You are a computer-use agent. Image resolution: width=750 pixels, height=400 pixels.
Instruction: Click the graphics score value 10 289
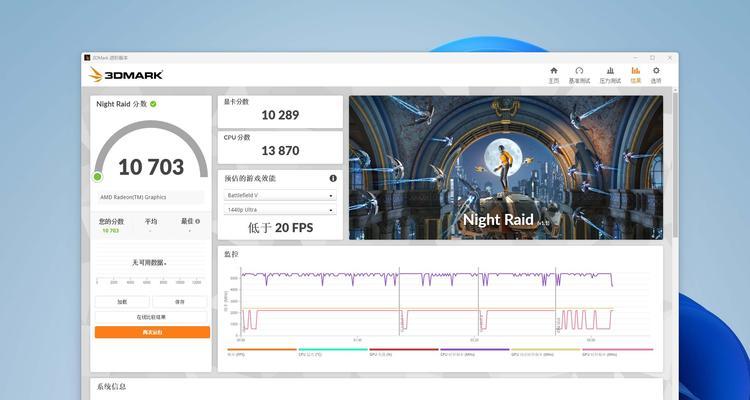(x=280, y=115)
